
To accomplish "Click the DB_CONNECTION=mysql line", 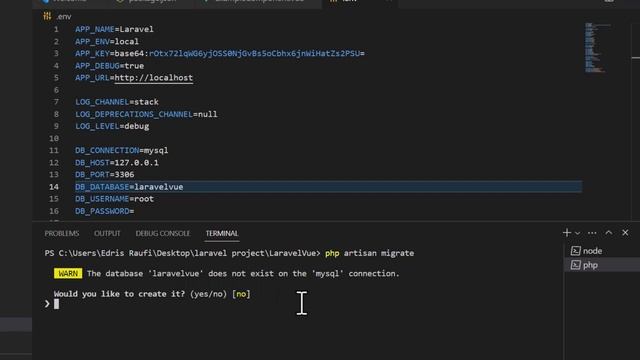I will (122, 151).
